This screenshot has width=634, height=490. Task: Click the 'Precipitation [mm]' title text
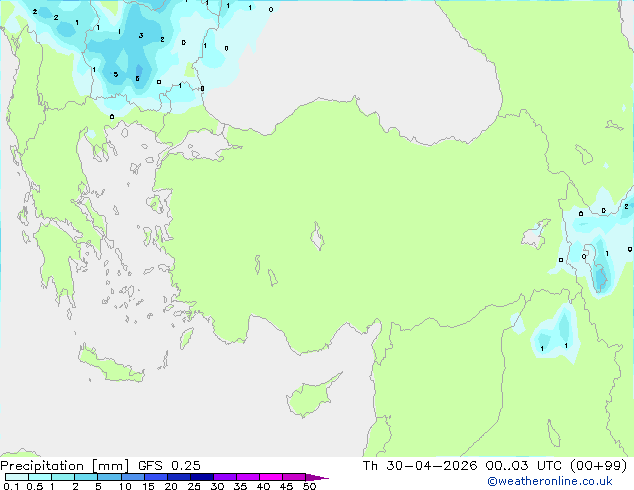(65, 466)
